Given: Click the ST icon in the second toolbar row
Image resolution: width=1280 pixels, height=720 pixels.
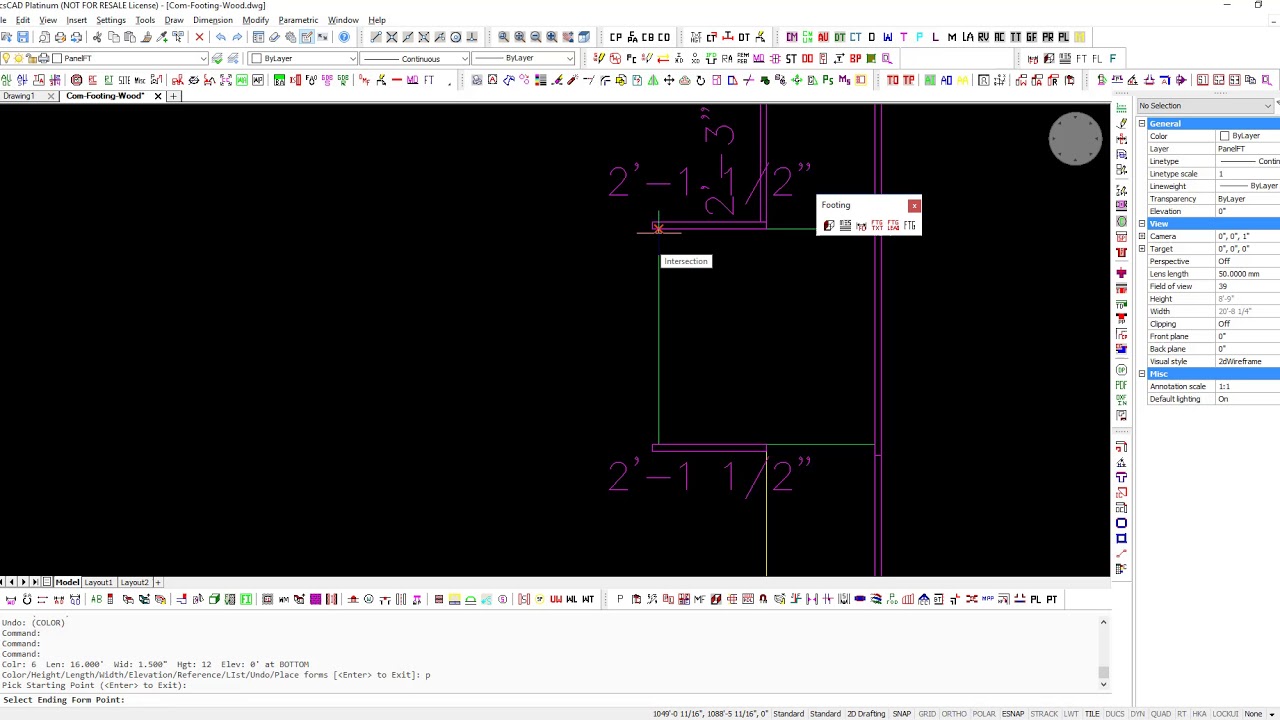Looking at the screenshot, I should tap(791, 58).
